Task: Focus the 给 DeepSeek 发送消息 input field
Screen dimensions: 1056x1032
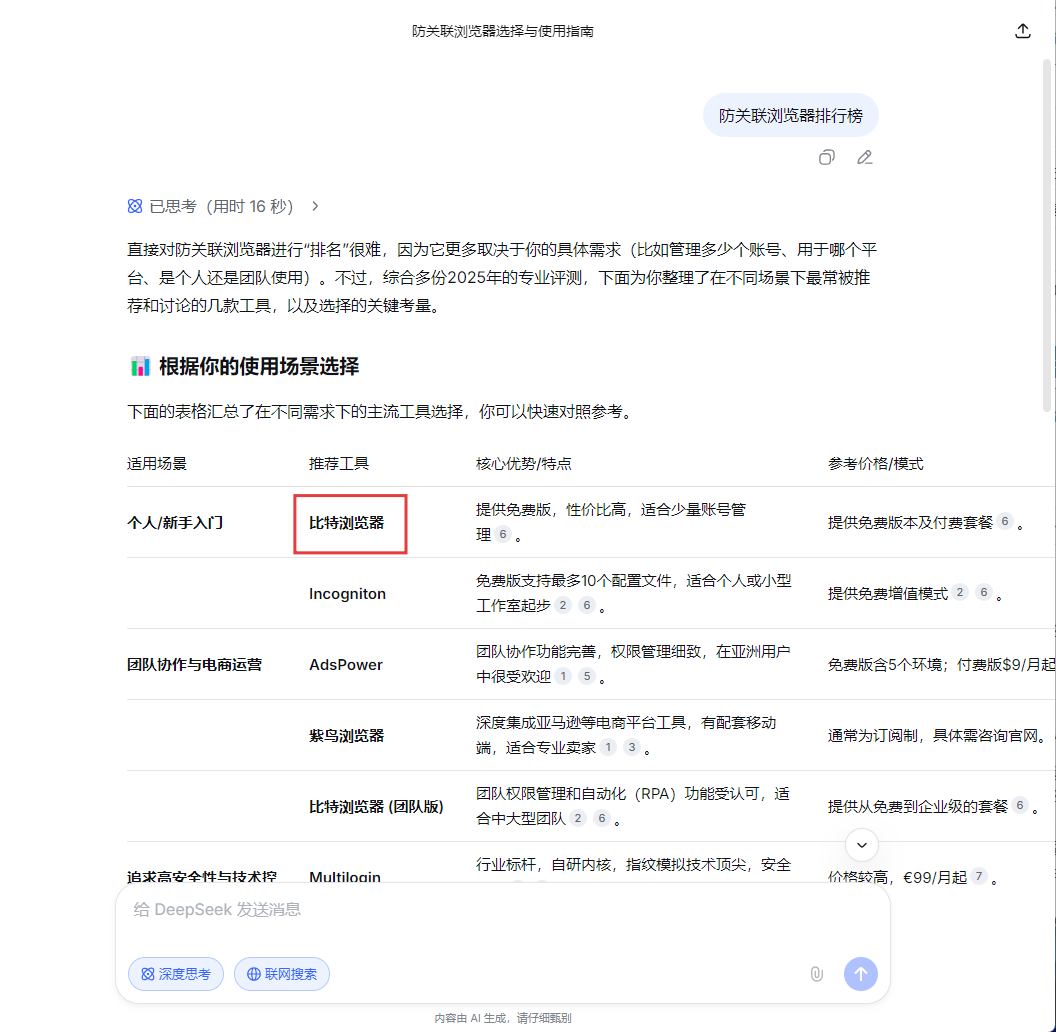Action: (x=500, y=910)
